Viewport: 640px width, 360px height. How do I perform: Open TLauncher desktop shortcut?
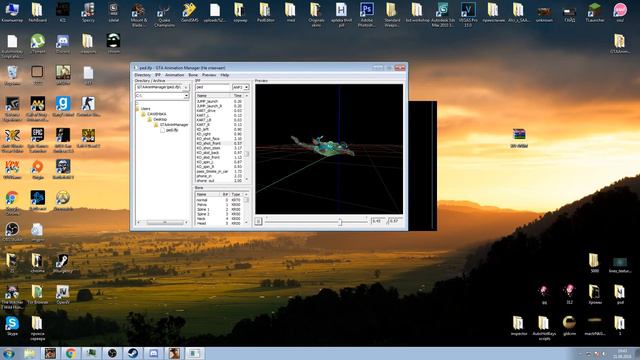coord(595,12)
